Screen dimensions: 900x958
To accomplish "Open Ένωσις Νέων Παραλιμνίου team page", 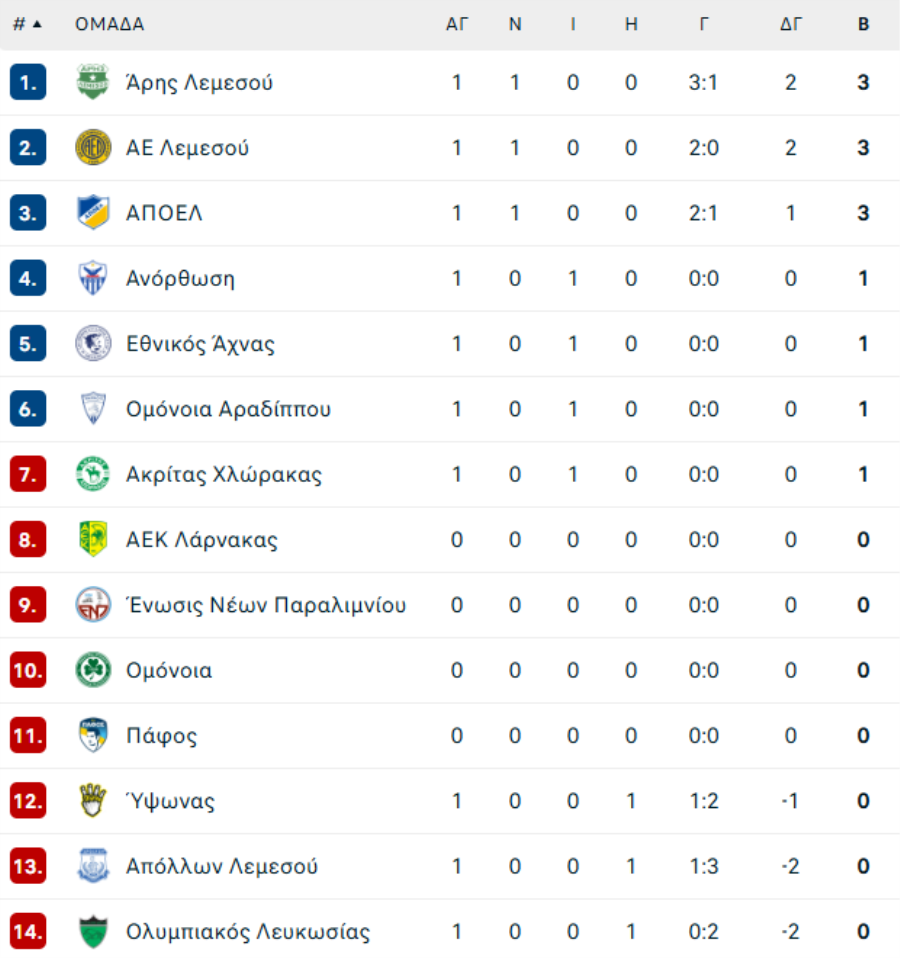I will [266, 605].
